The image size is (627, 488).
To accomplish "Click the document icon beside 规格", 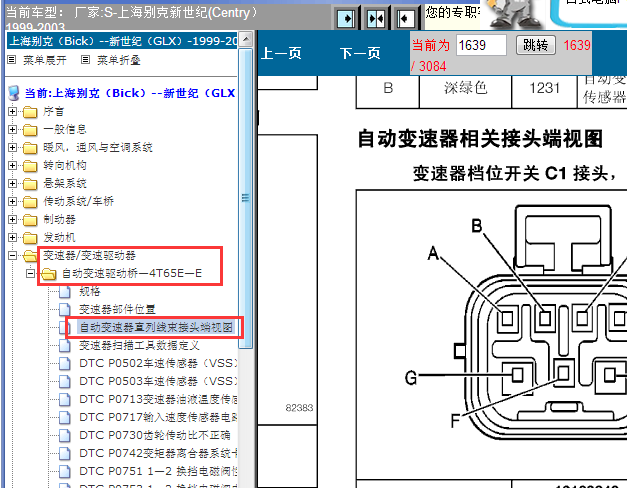I will (x=65, y=292).
